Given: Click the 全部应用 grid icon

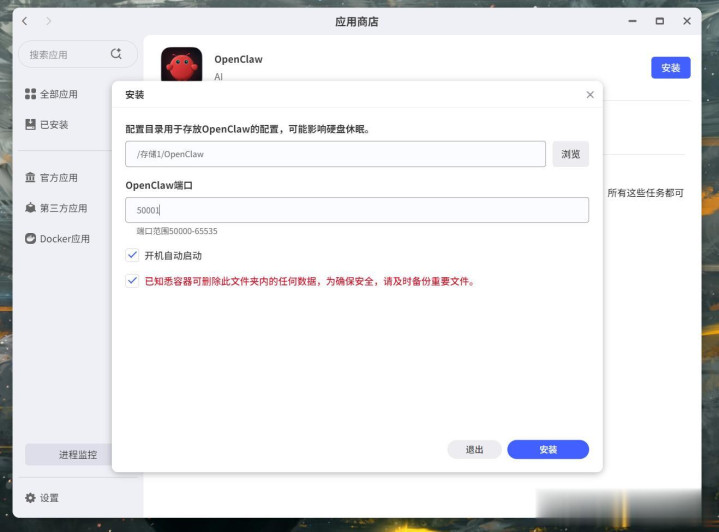Looking at the screenshot, I should coord(30,94).
